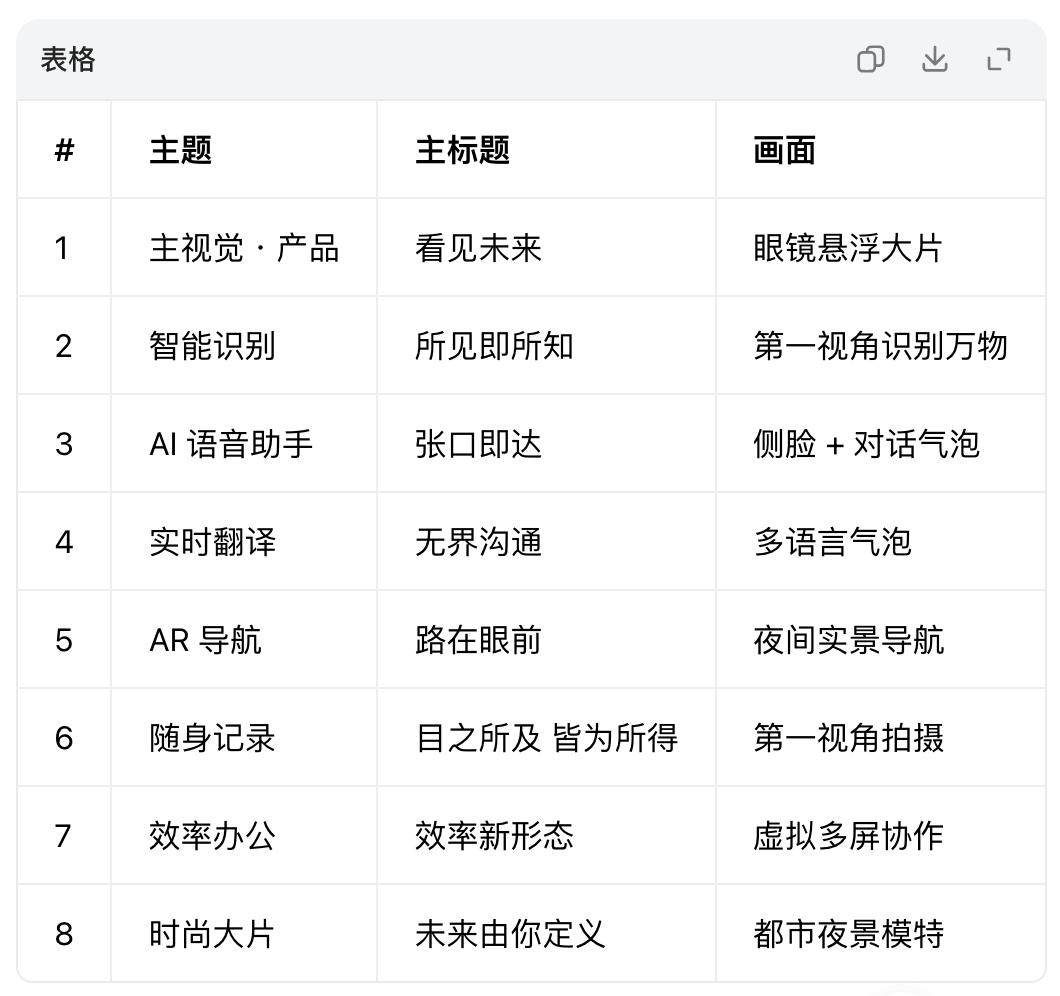Viewport: 1060px width, 996px height.
Task: Click row number 5 in the # column
Action: coord(64,640)
